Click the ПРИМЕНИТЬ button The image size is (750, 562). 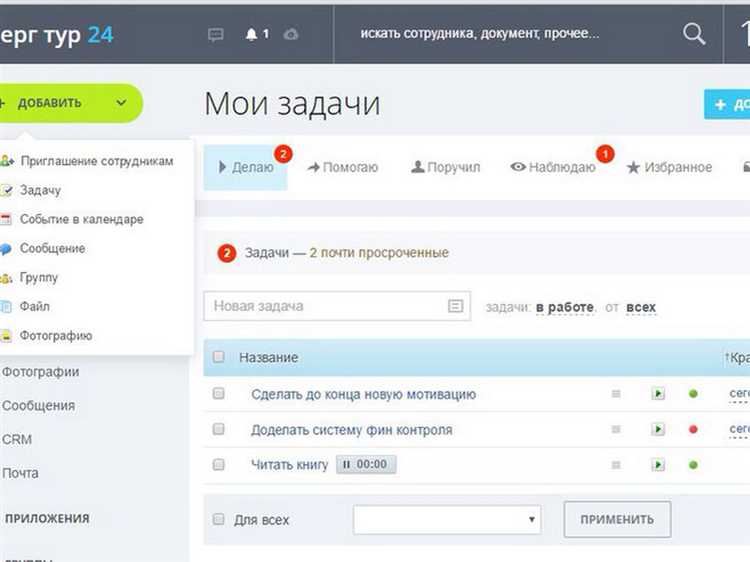click(x=617, y=519)
